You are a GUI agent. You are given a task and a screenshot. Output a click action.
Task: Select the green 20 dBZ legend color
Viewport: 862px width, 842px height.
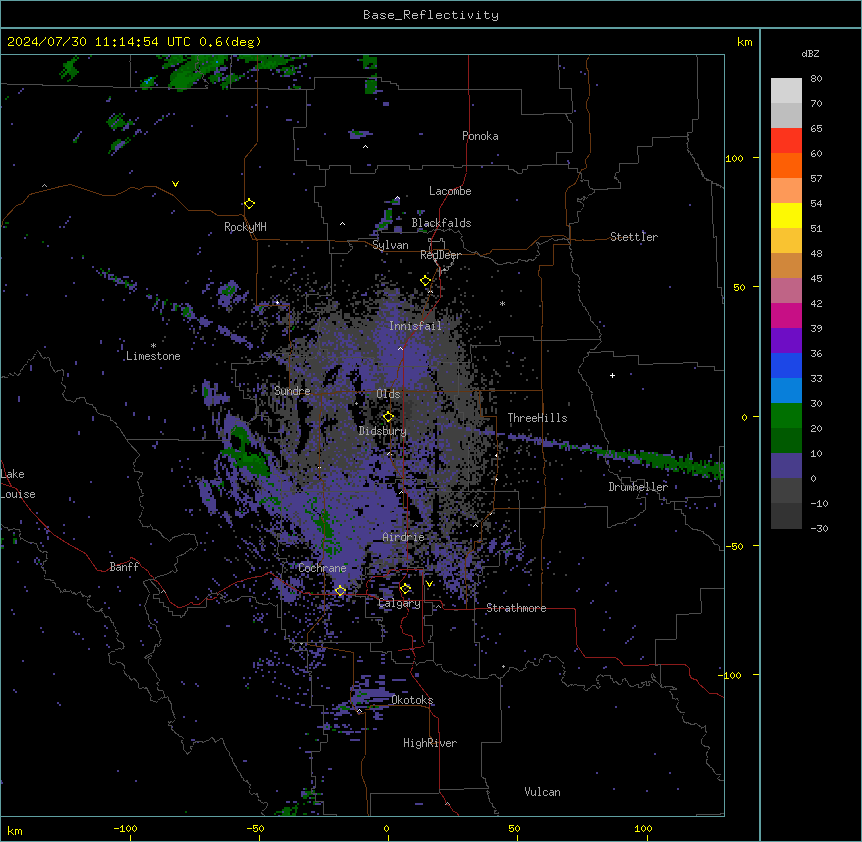(x=786, y=416)
